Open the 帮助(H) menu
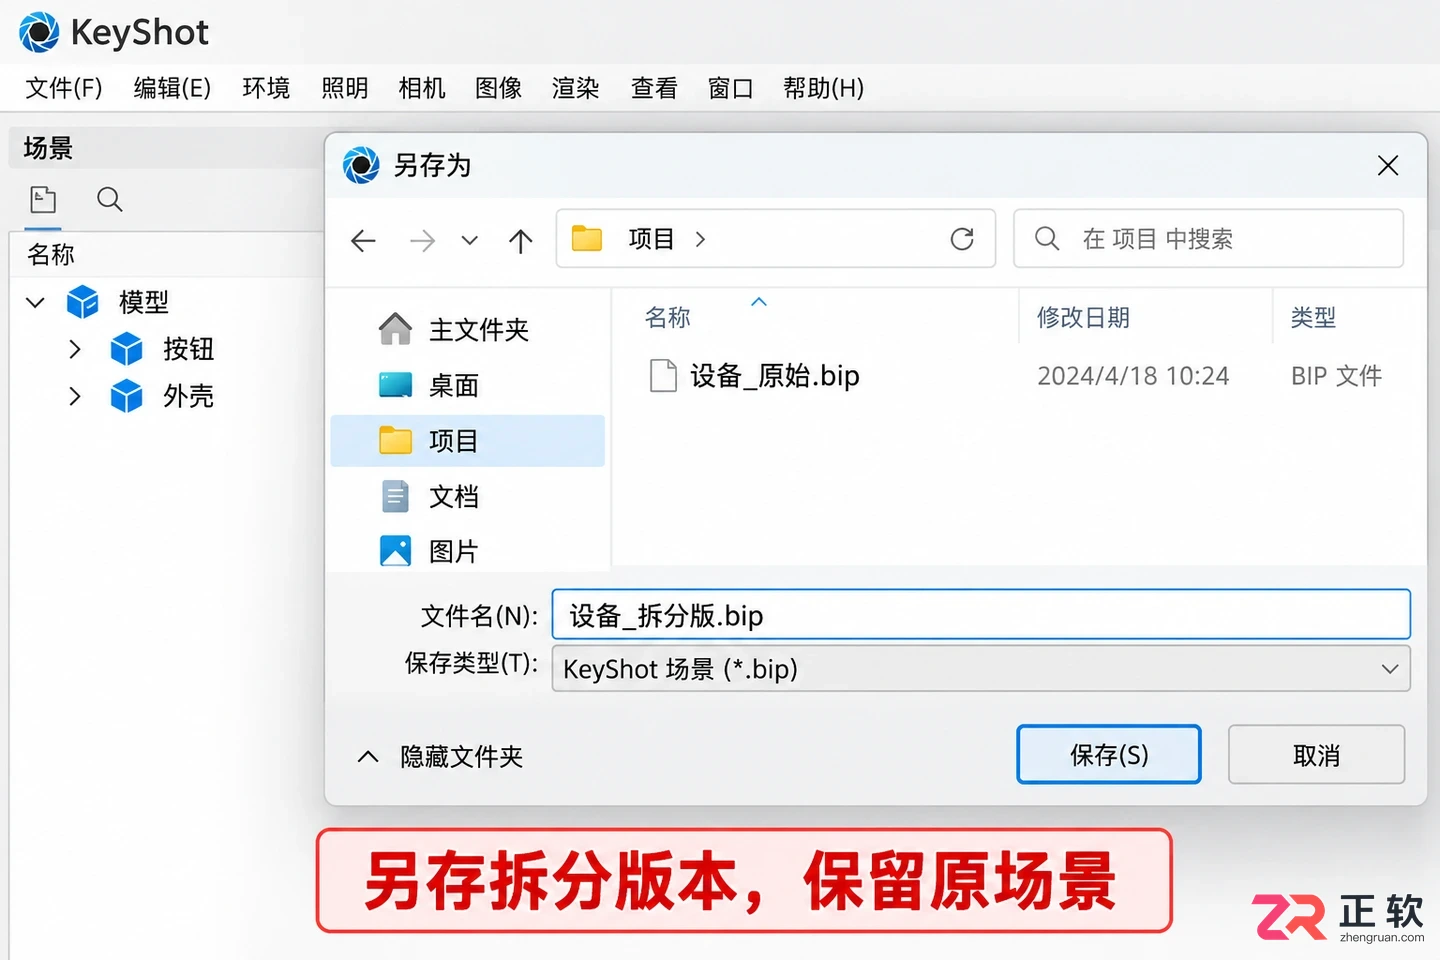 point(823,88)
